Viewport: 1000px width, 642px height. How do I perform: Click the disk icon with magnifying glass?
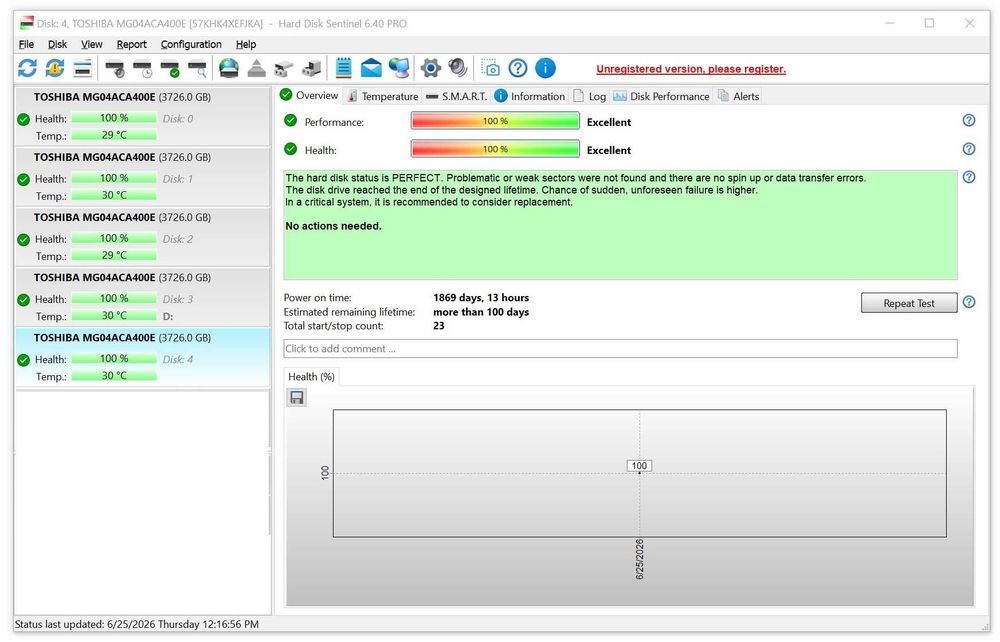pyautogui.click(x=197, y=68)
